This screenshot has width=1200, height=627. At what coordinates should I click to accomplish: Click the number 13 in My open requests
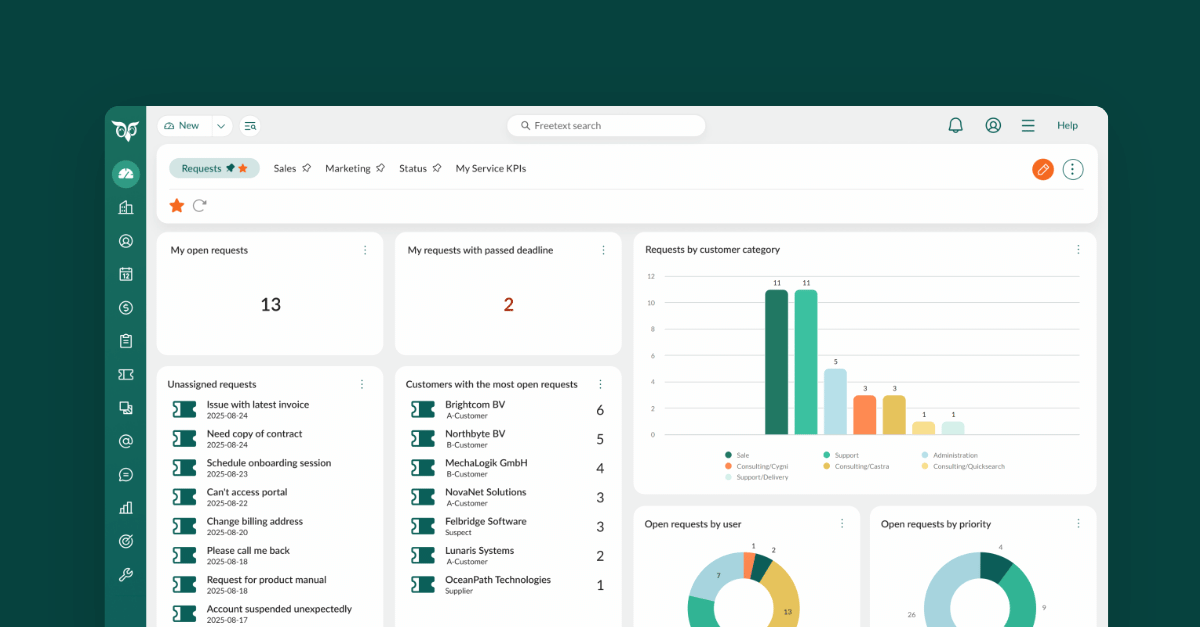(x=270, y=305)
